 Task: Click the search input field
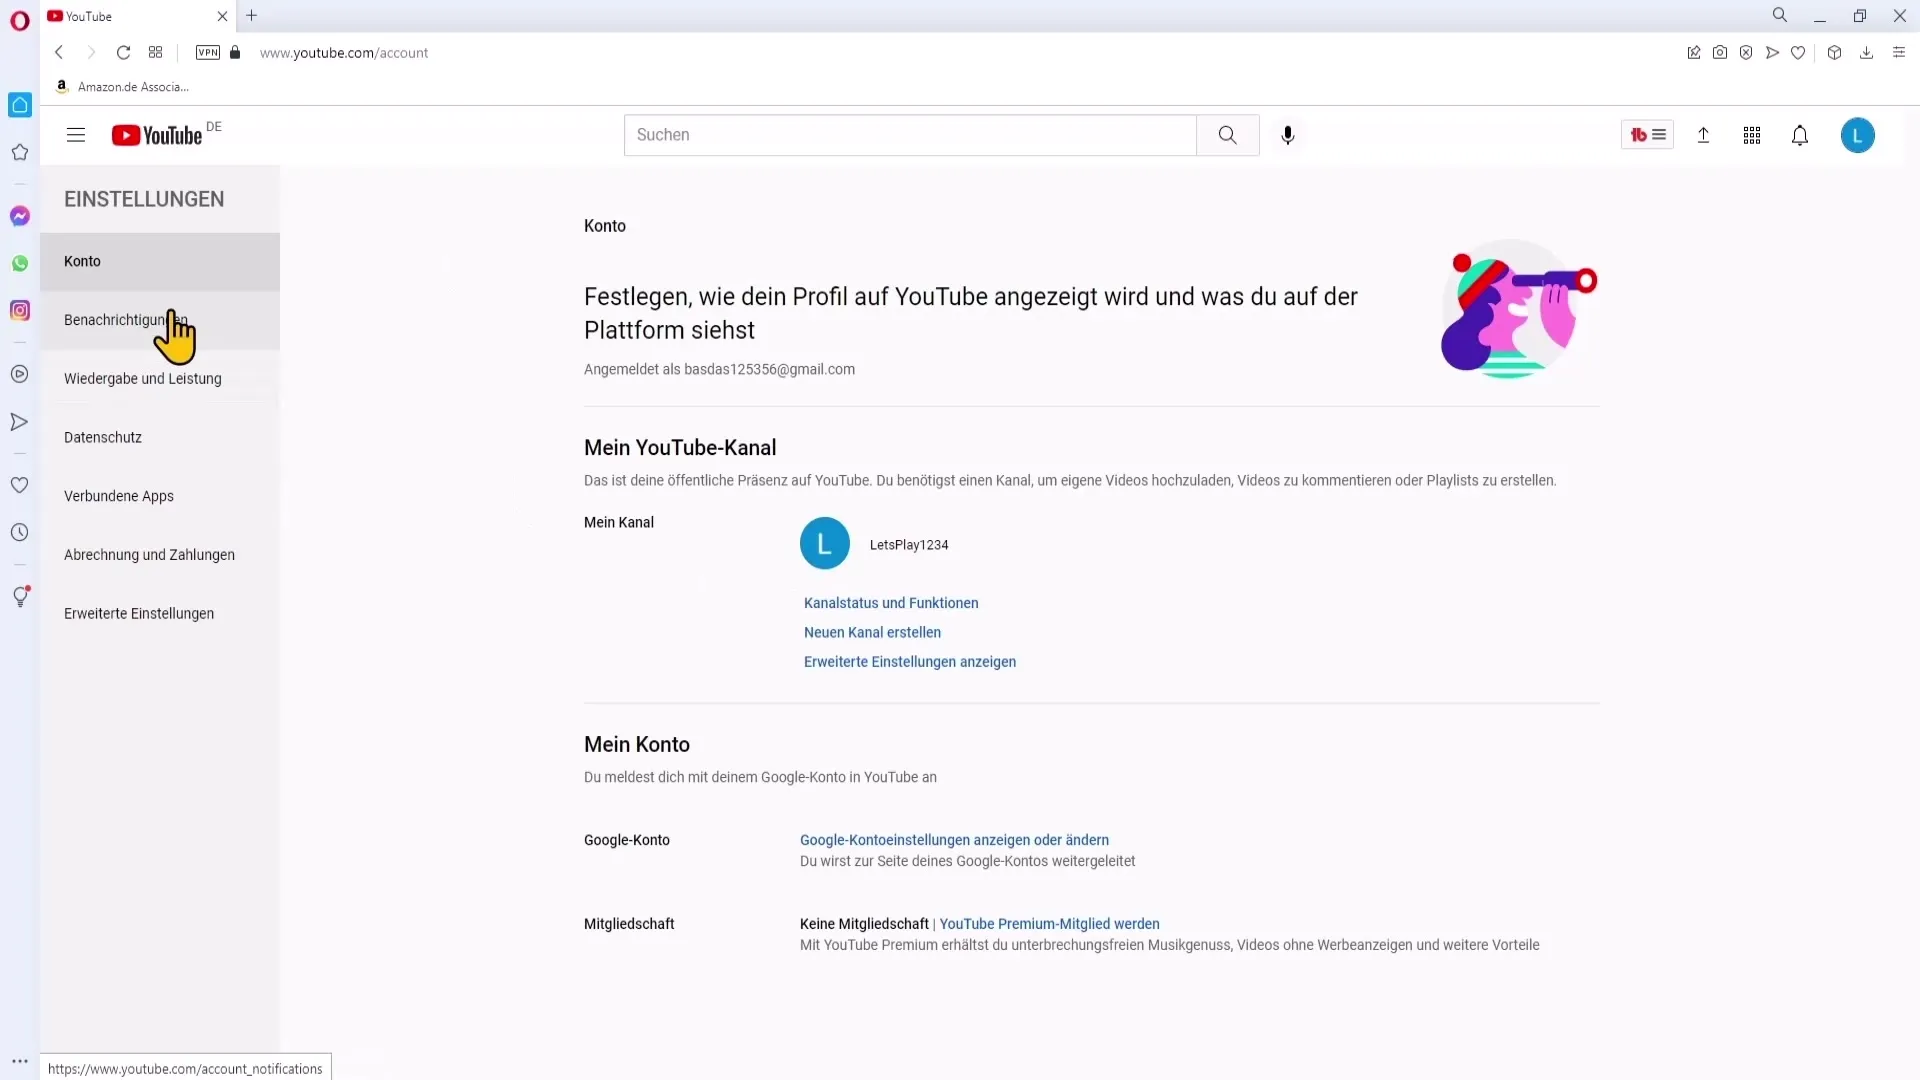(x=909, y=135)
